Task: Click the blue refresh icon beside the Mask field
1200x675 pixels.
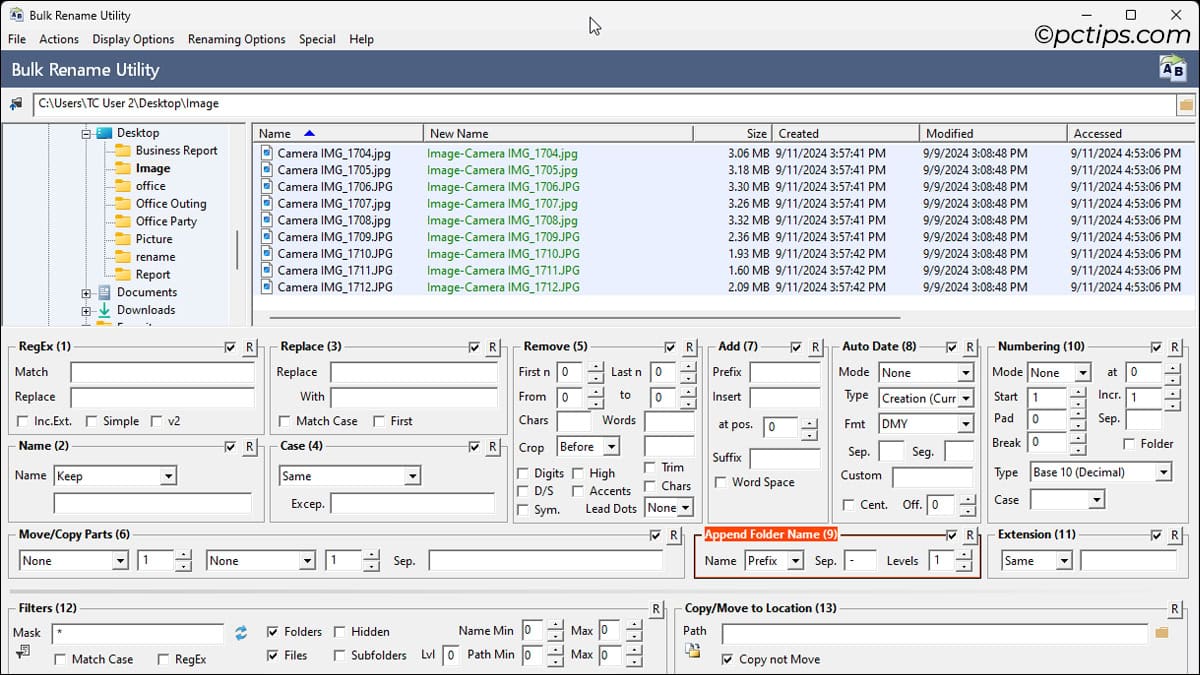Action: 241,633
